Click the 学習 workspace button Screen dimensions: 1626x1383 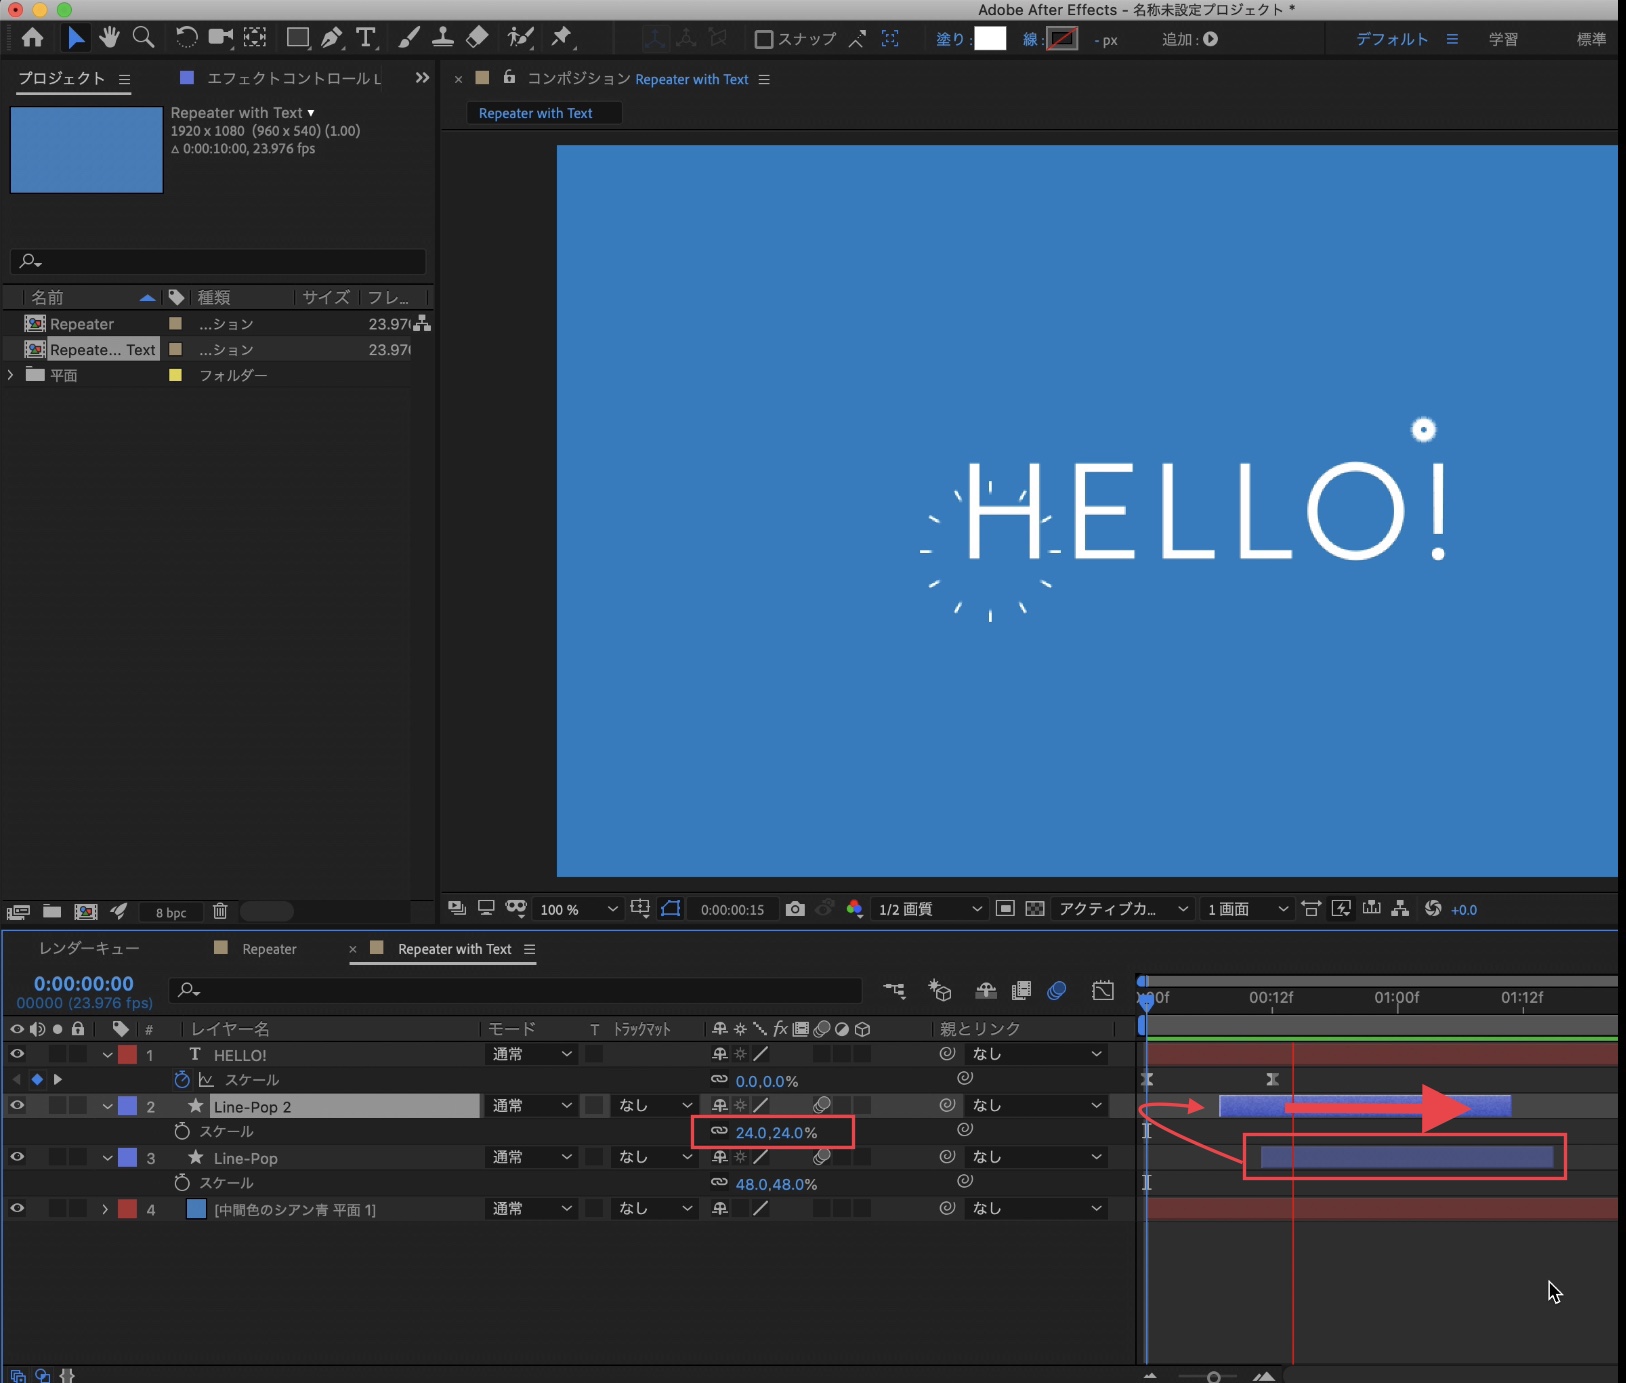pyautogui.click(x=1503, y=39)
